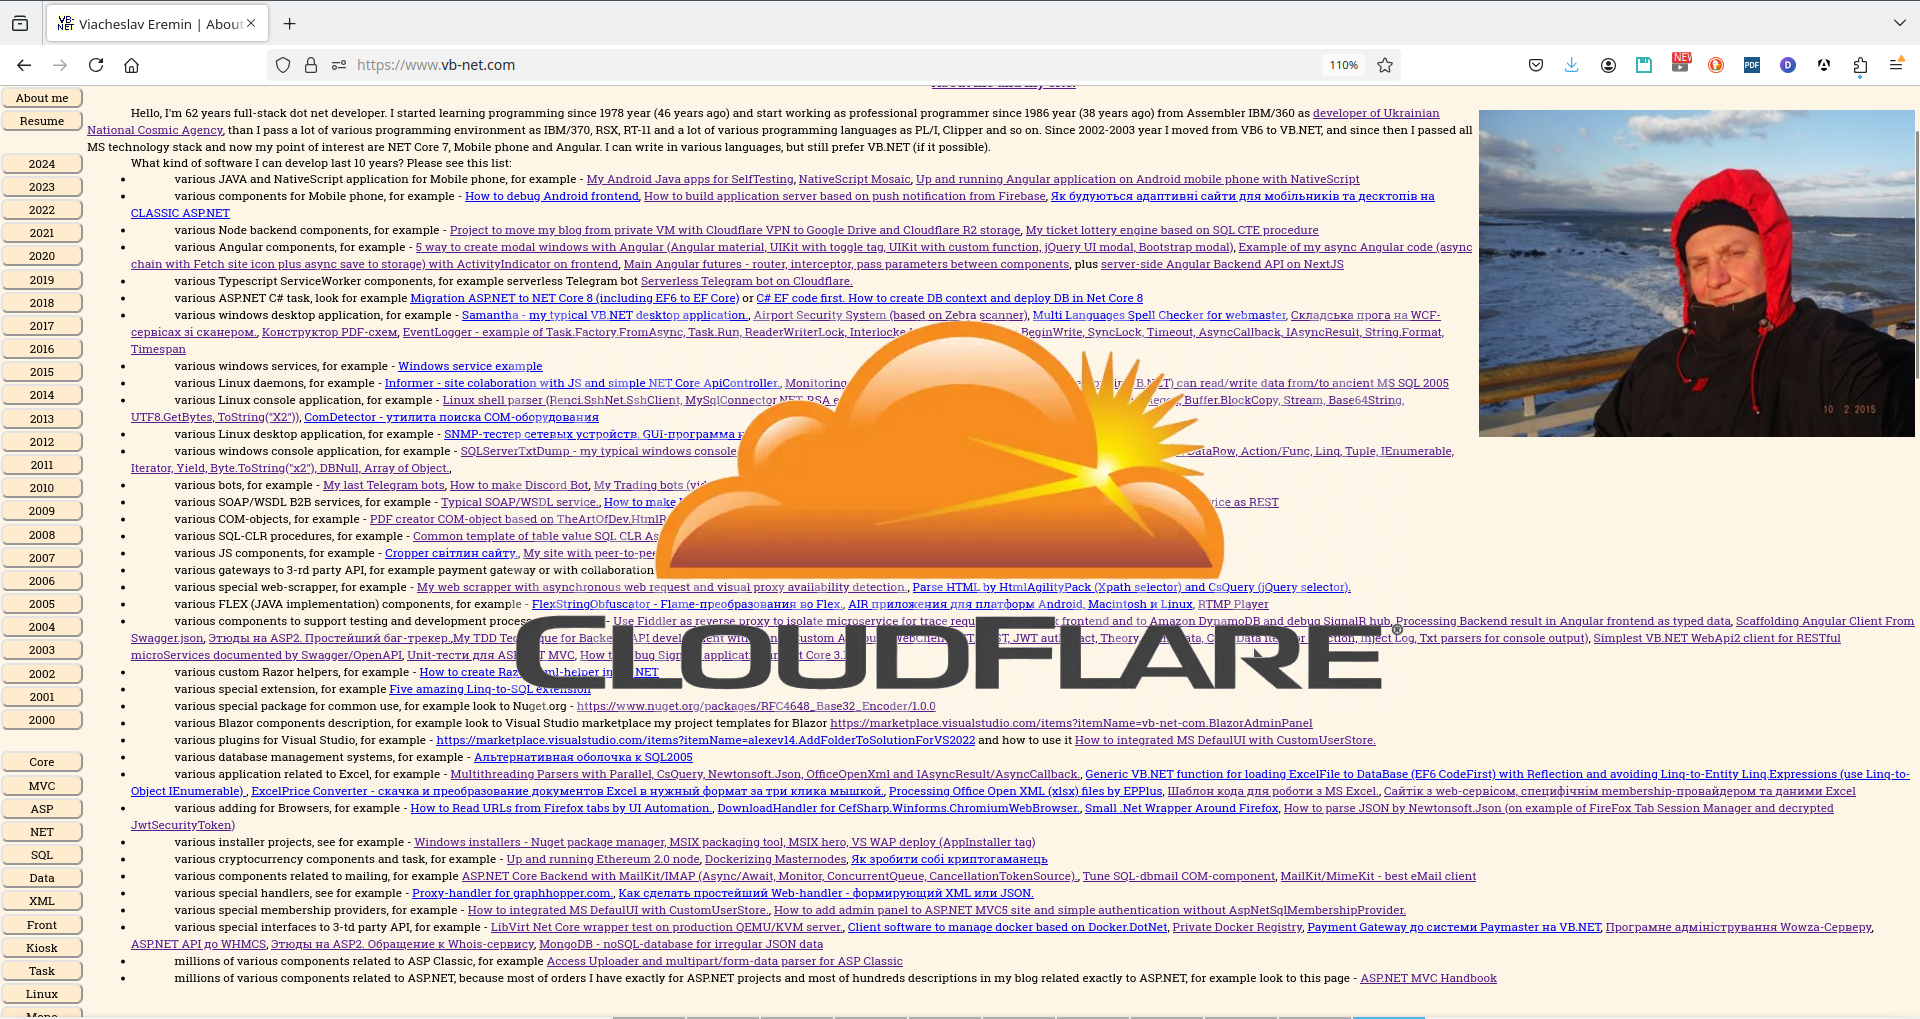Follow the 'National Cosmic Agency' link
The image size is (1920, 1019).
coord(155,130)
